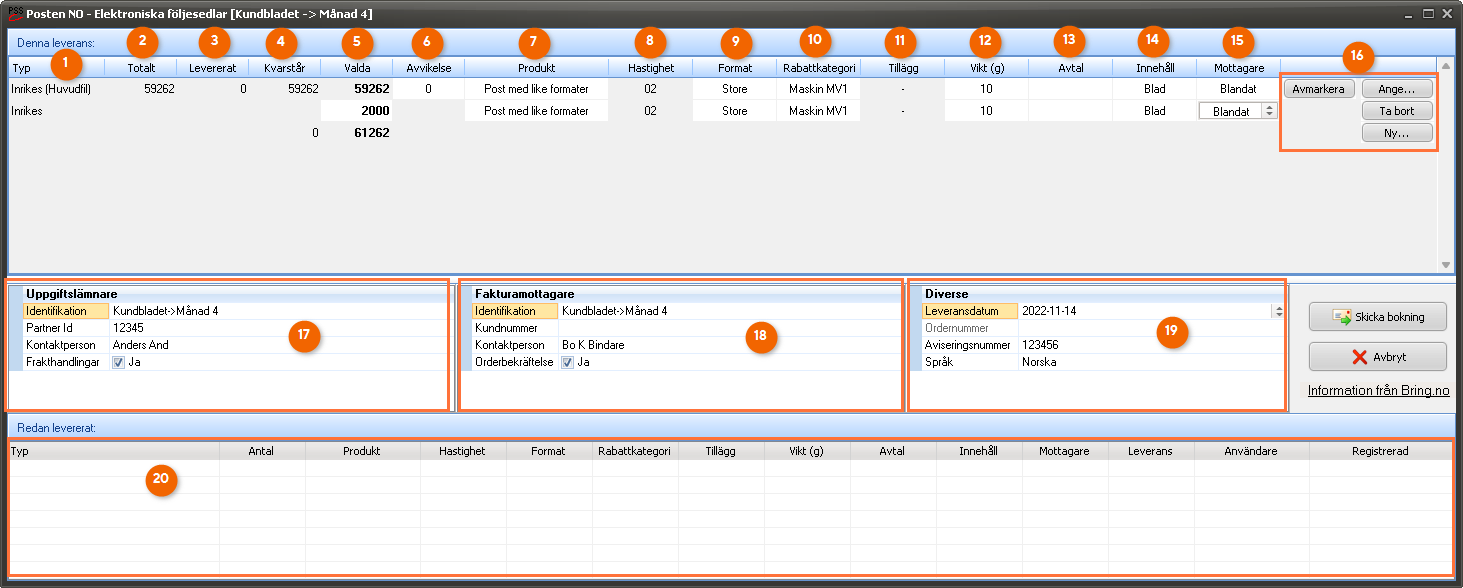
Task: Click the Kvarstår column header
Action: click(285, 68)
